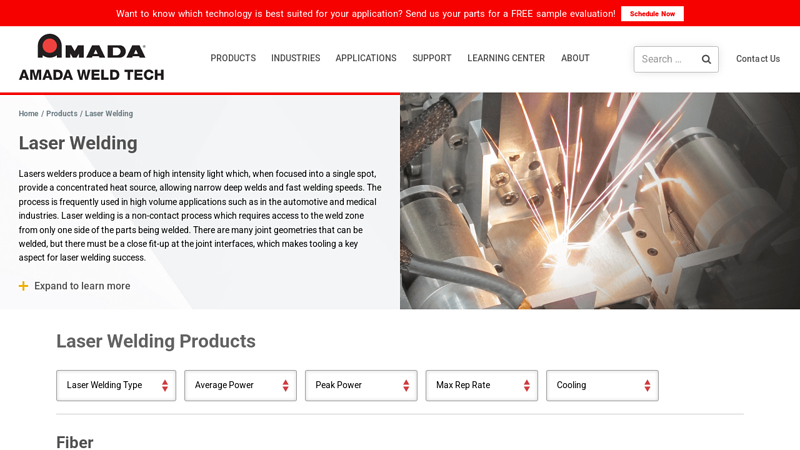Image resolution: width=800 pixels, height=450 pixels.
Task: Open the About menu
Action: tap(575, 58)
